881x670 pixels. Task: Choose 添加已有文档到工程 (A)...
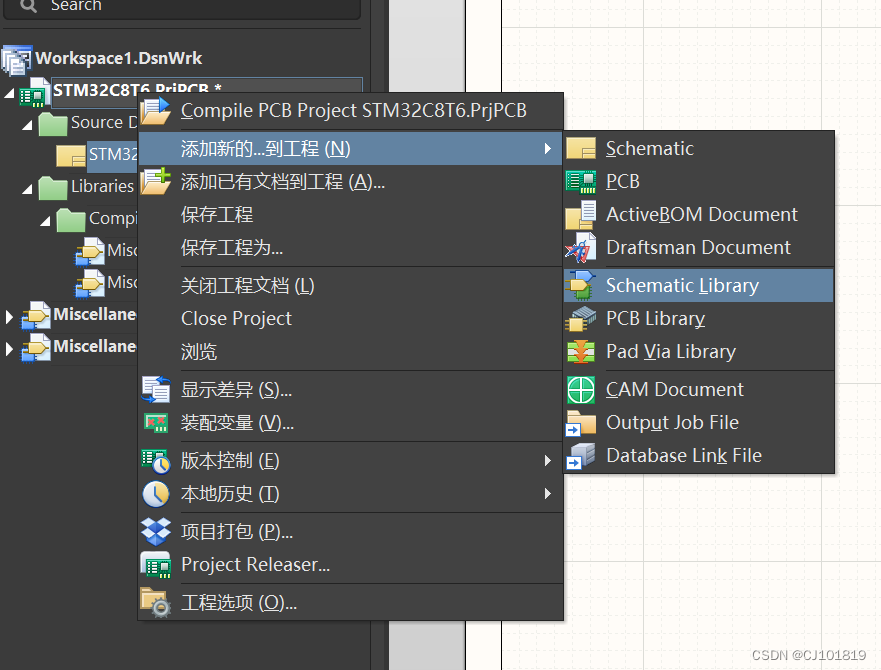coord(351,182)
